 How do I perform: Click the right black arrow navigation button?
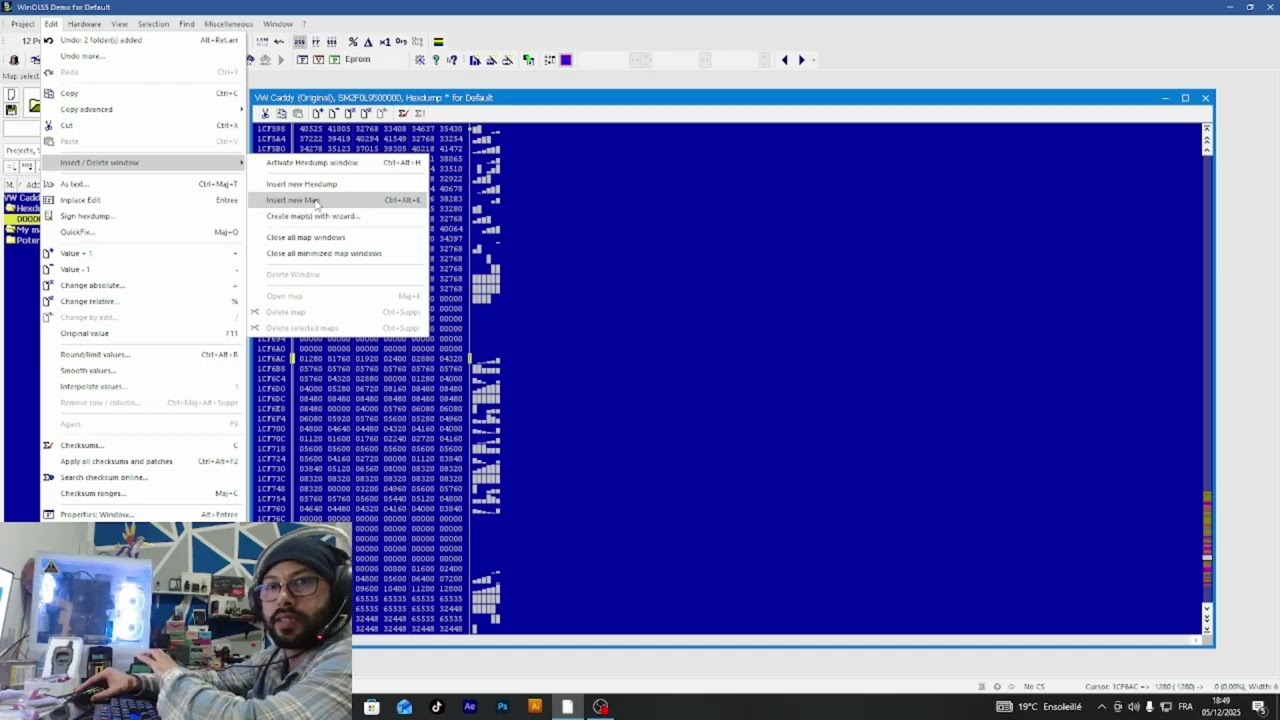801,60
